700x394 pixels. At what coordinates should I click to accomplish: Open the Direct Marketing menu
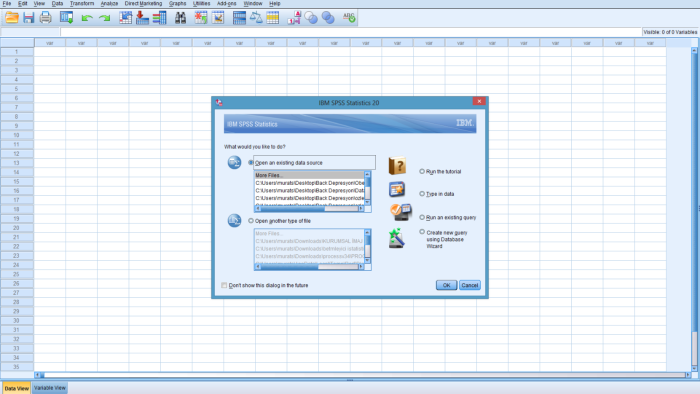pyautogui.click(x=143, y=4)
